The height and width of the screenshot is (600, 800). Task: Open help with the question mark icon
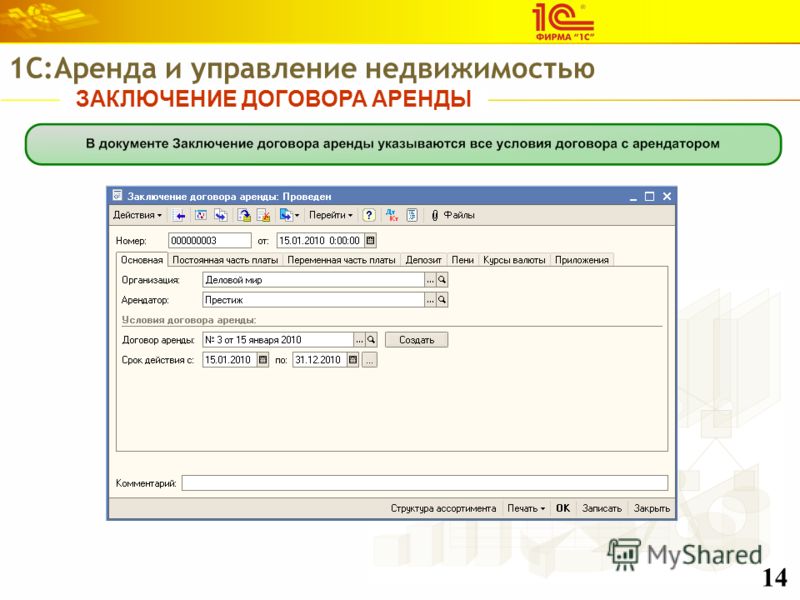coord(369,215)
